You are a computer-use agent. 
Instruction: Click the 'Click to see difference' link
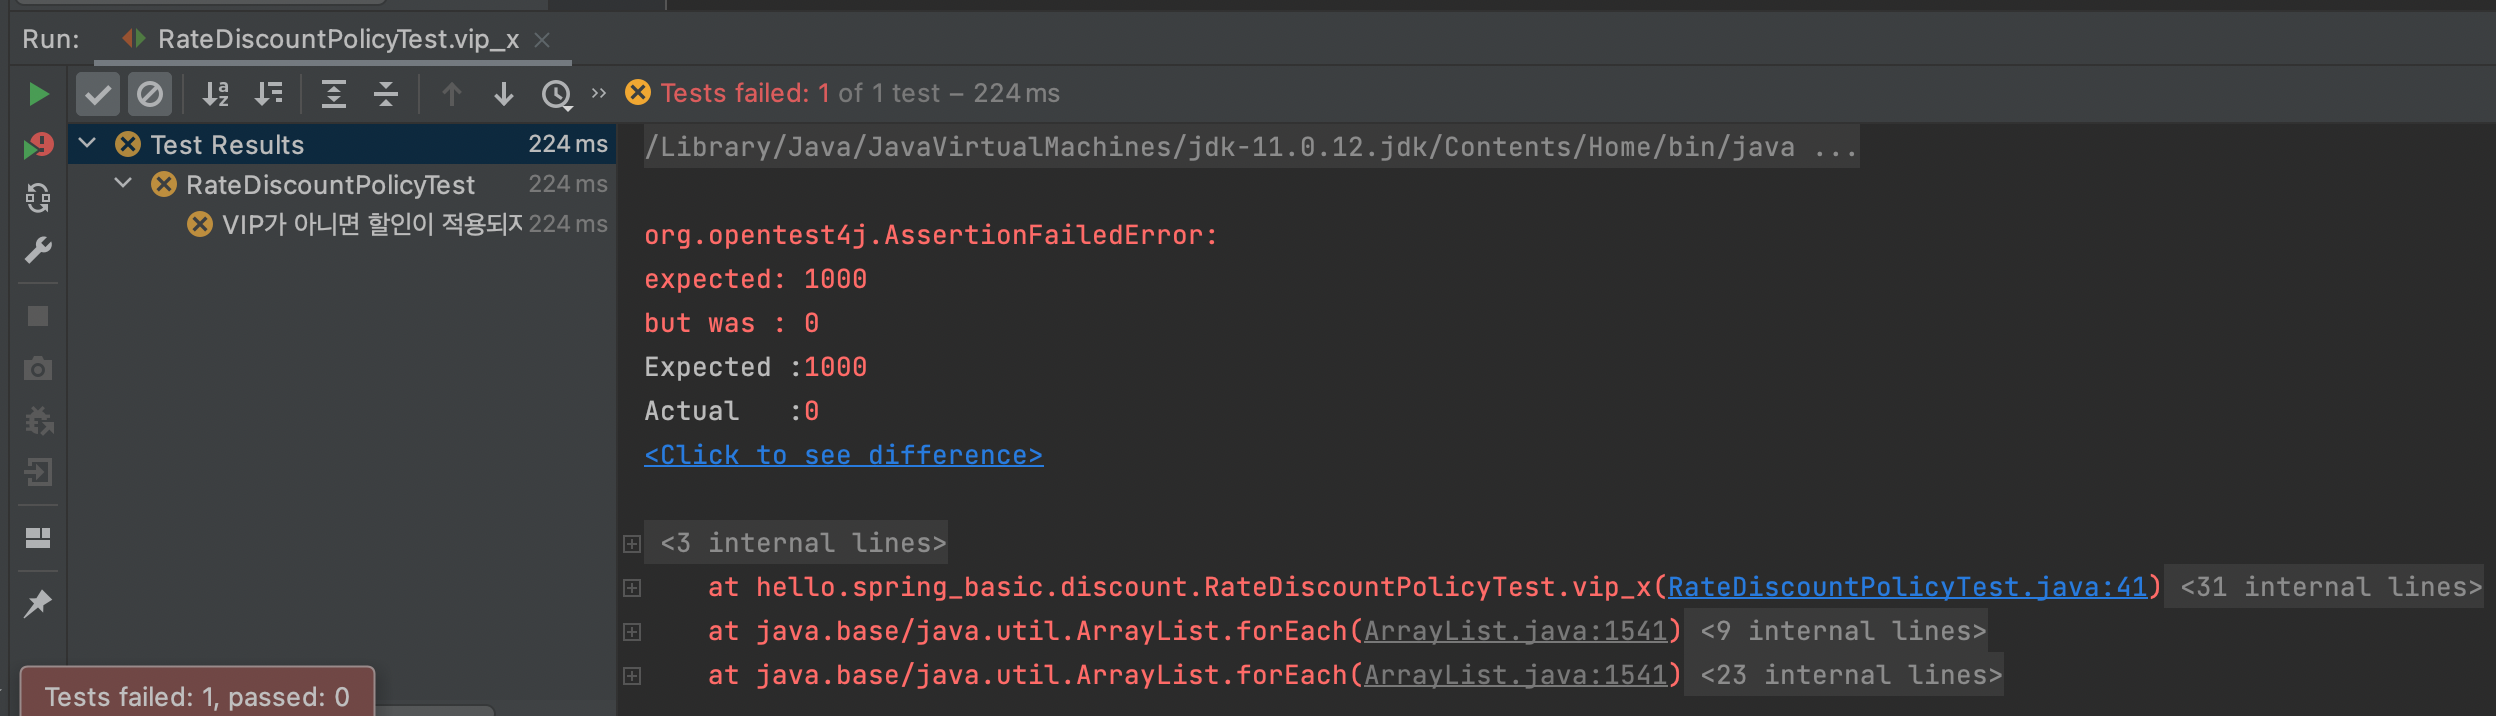[x=843, y=455]
